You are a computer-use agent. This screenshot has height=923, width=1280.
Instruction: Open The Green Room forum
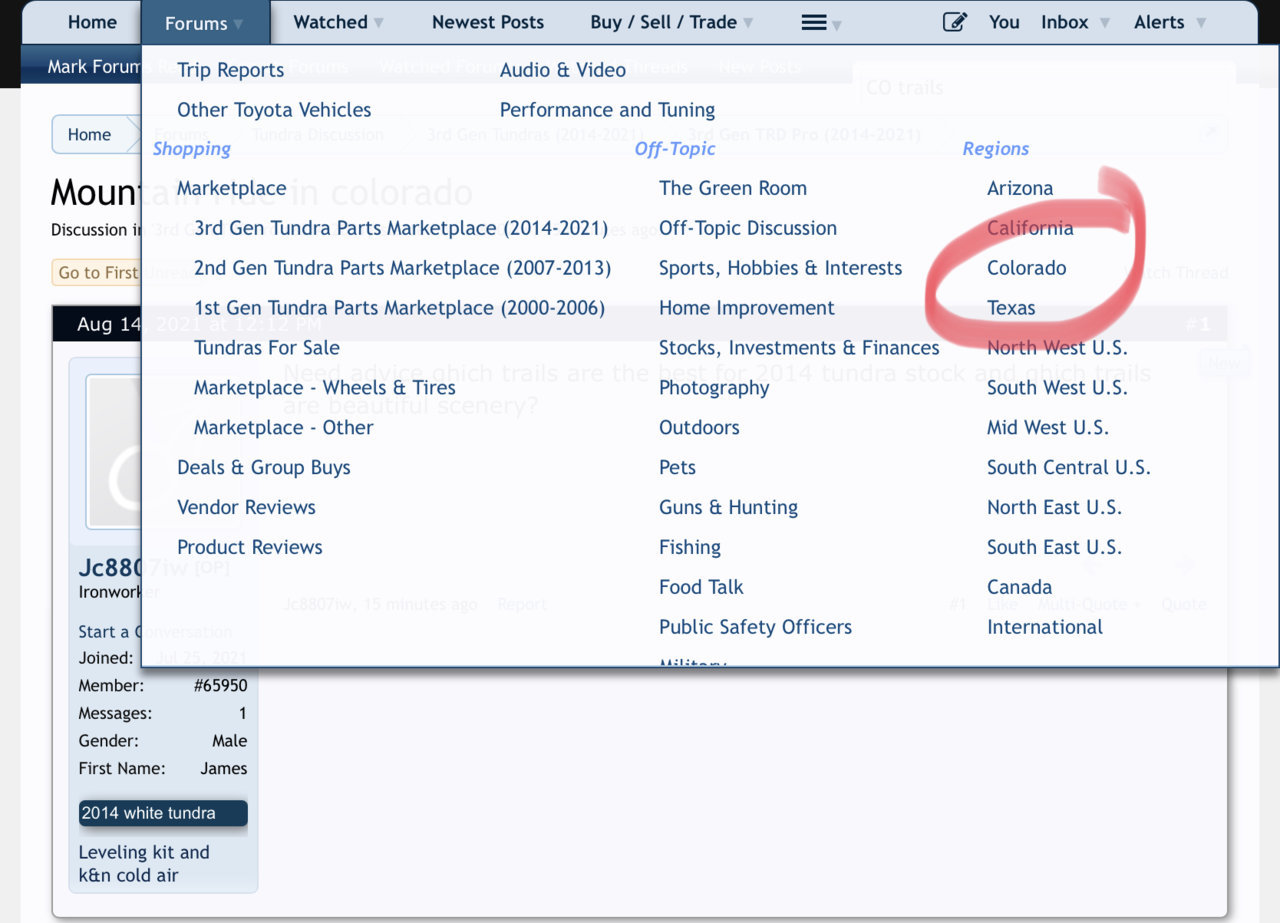pos(733,188)
